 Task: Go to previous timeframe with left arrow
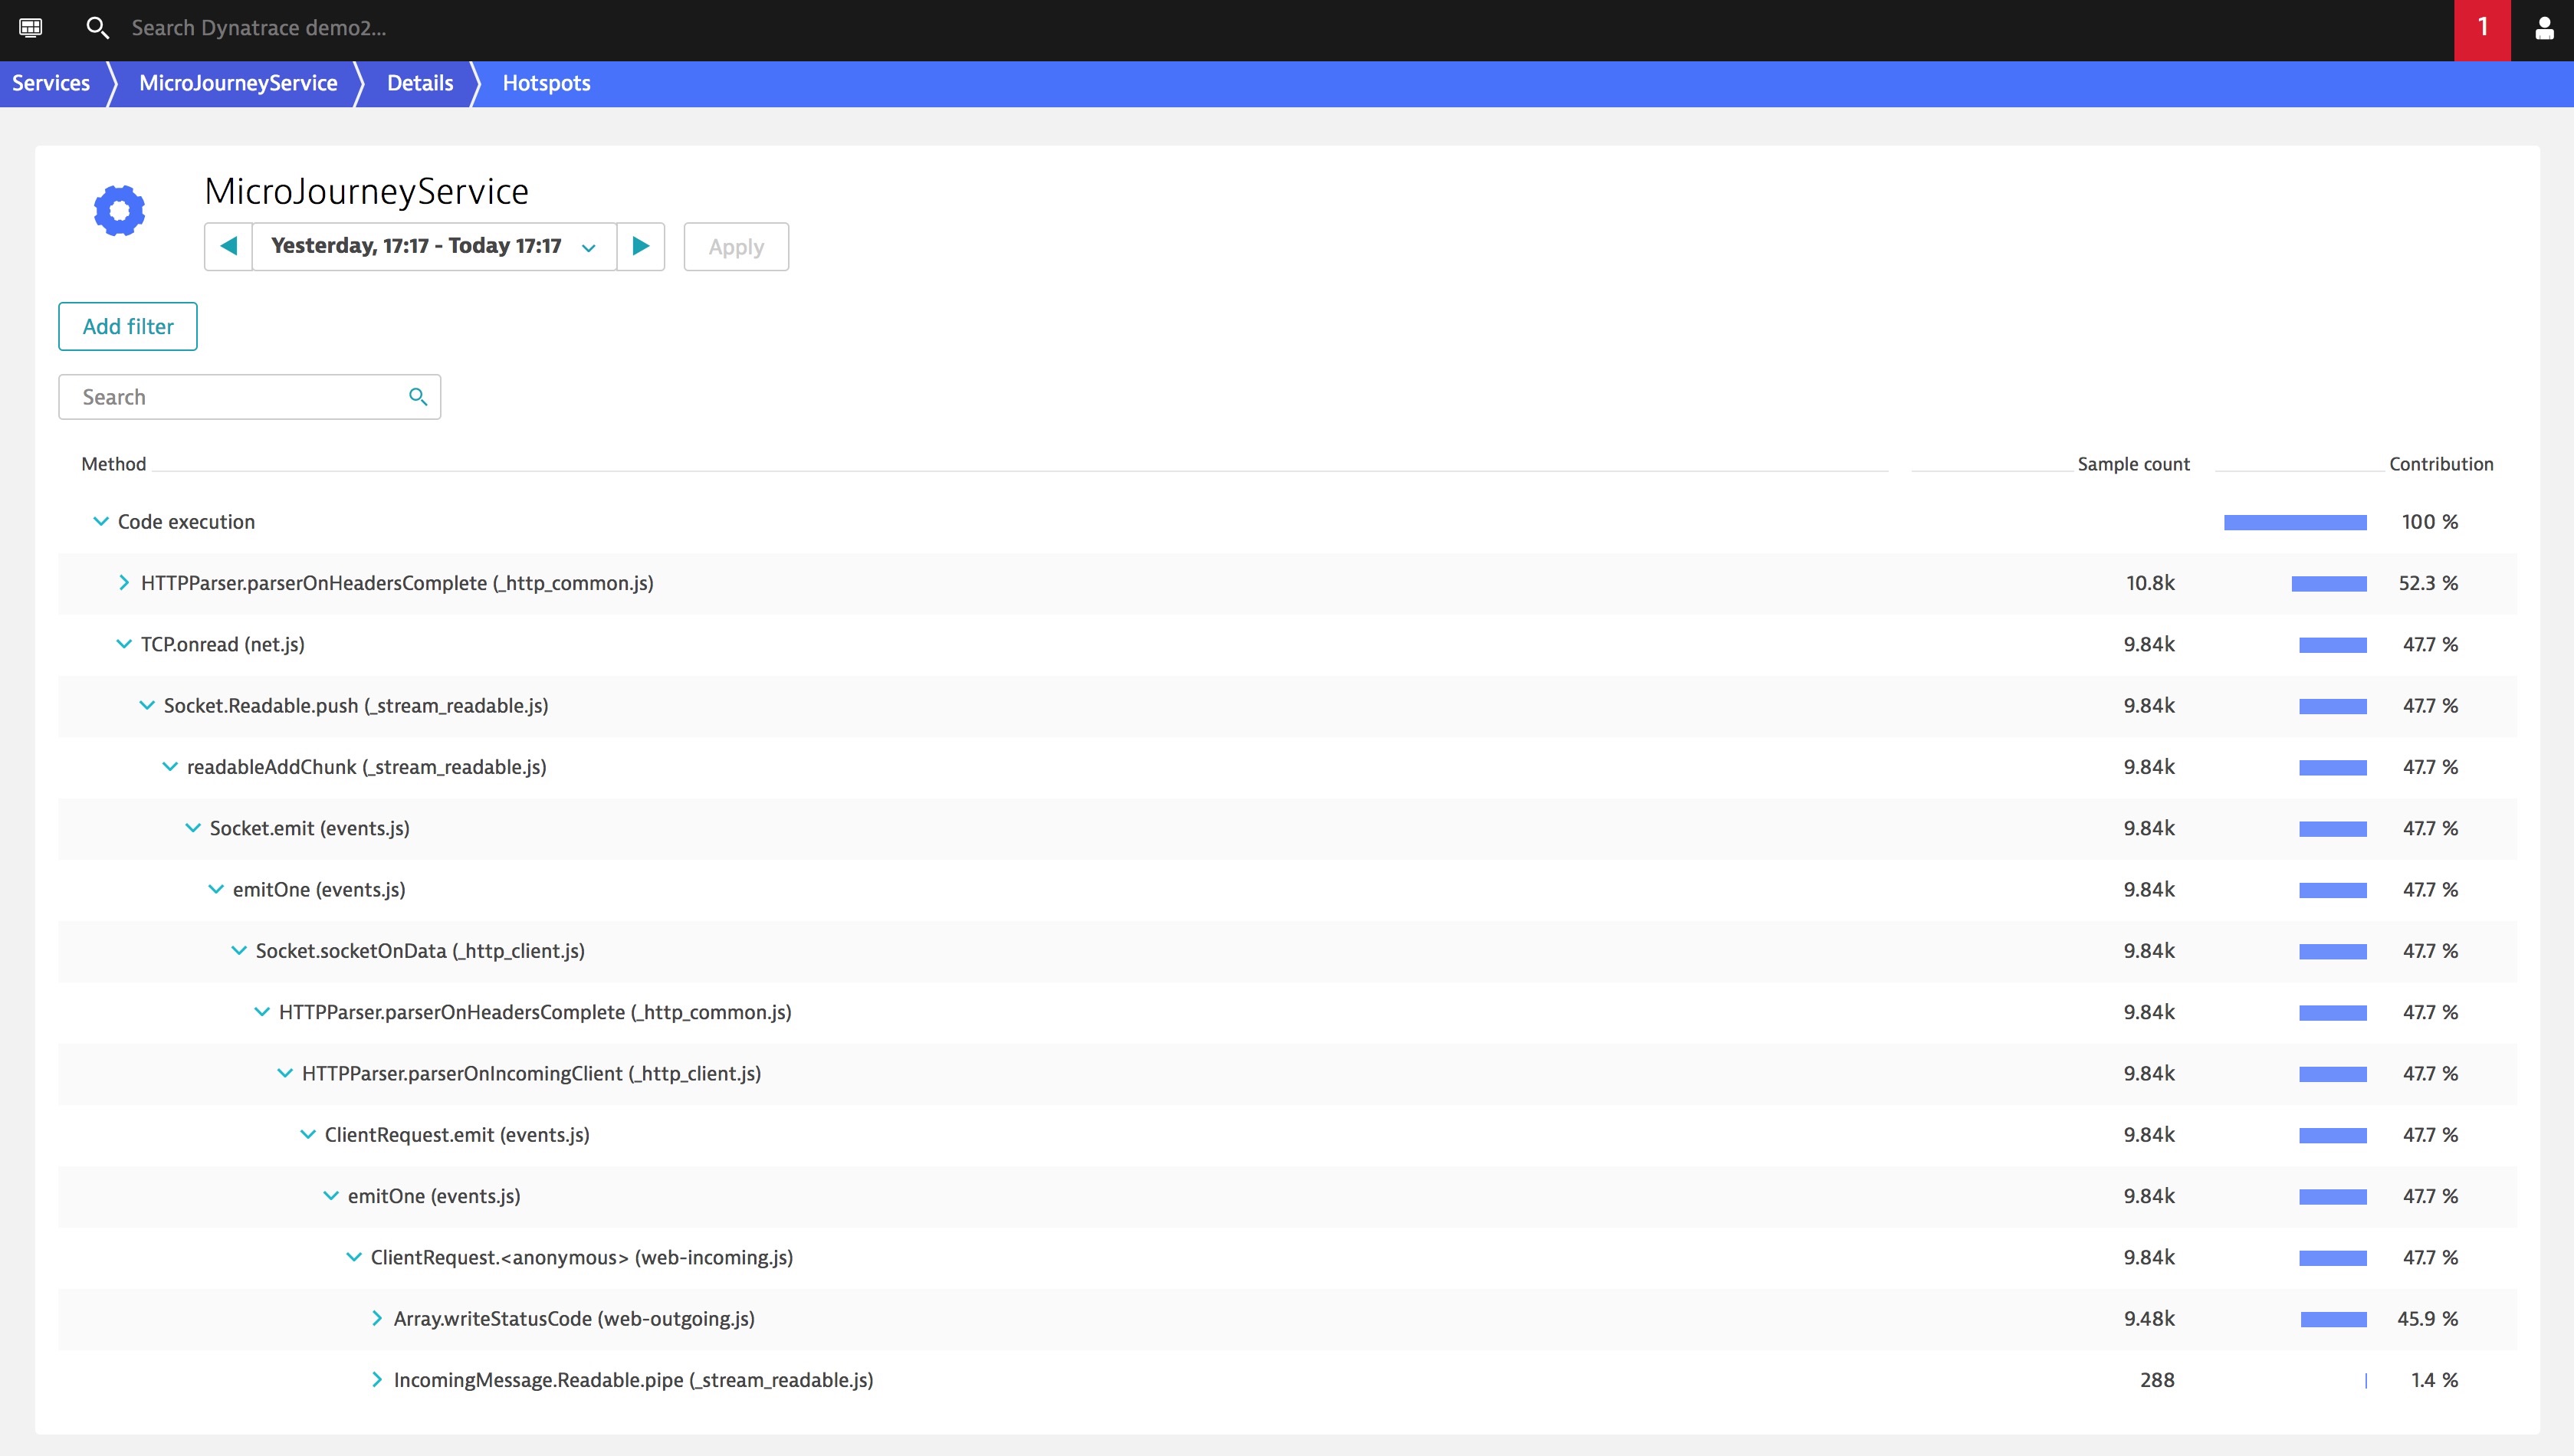[x=228, y=246]
